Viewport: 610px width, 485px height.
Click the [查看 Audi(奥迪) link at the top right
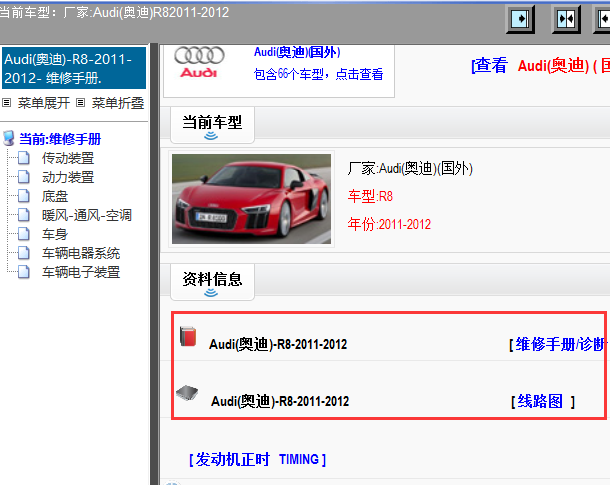tap(540, 65)
